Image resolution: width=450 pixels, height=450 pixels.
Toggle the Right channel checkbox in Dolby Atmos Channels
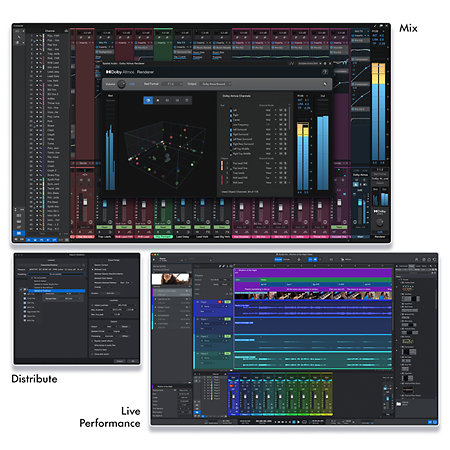pyautogui.click(x=231, y=115)
